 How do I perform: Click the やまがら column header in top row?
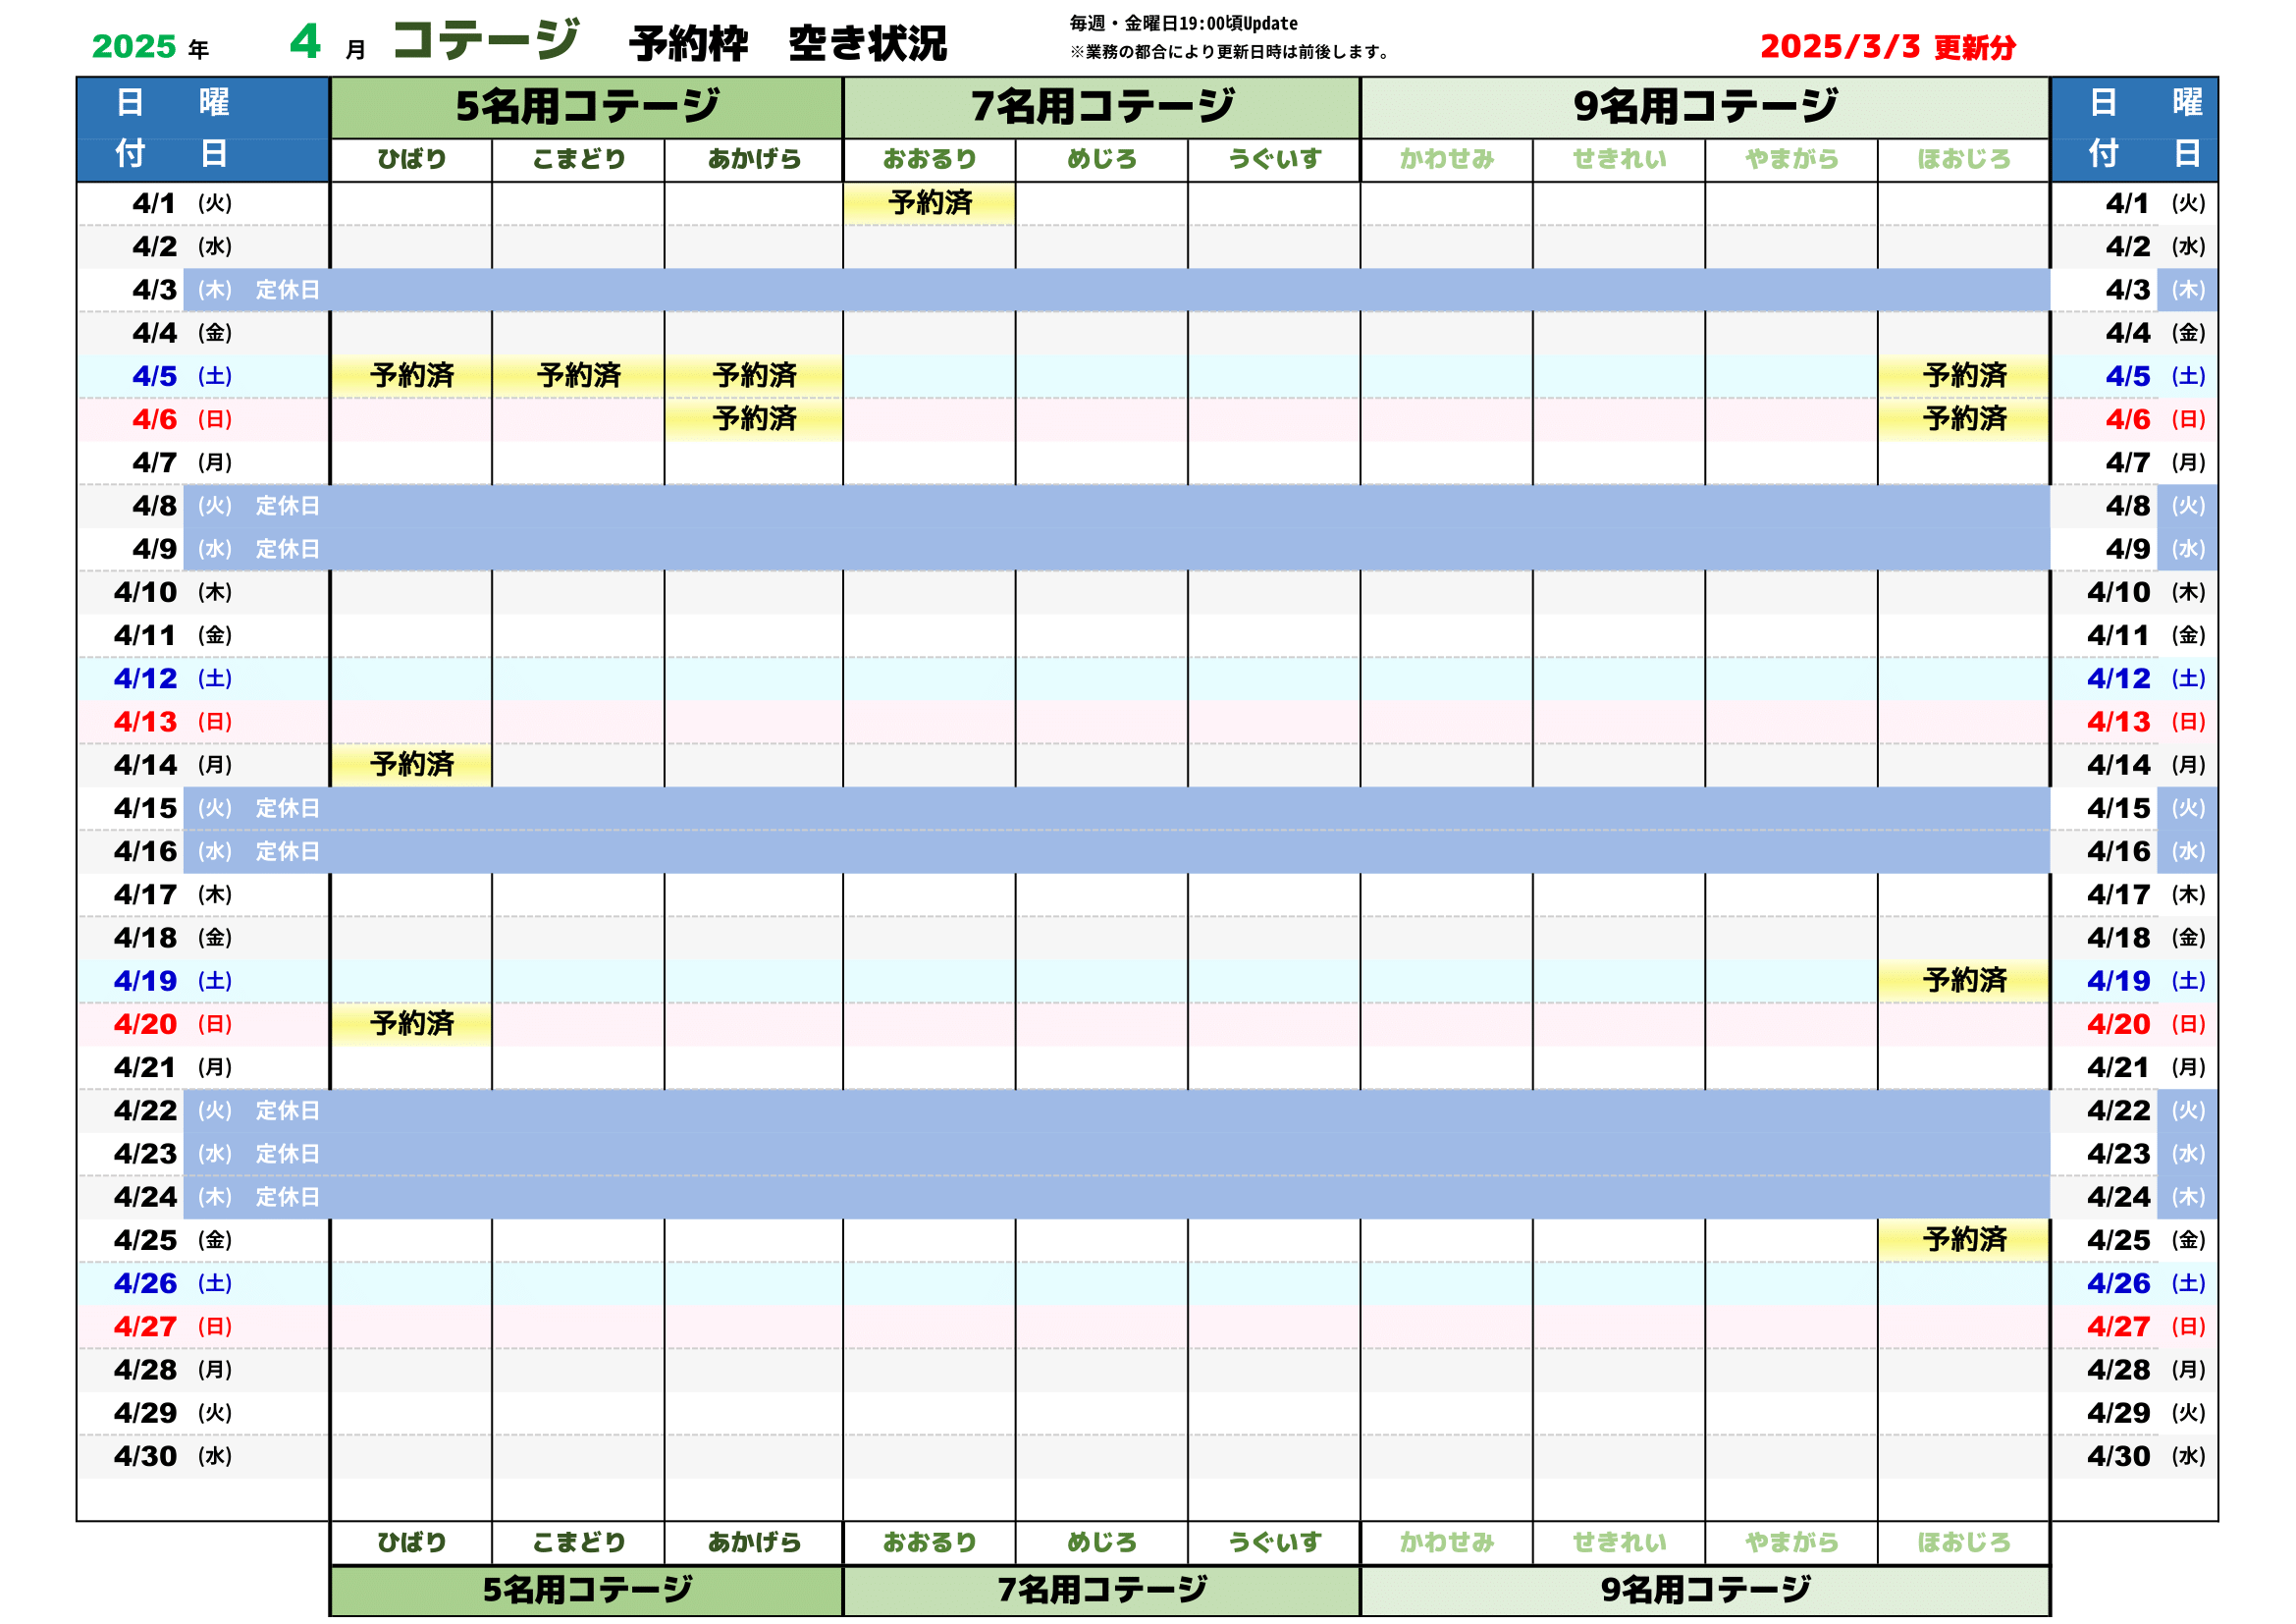point(1791,159)
